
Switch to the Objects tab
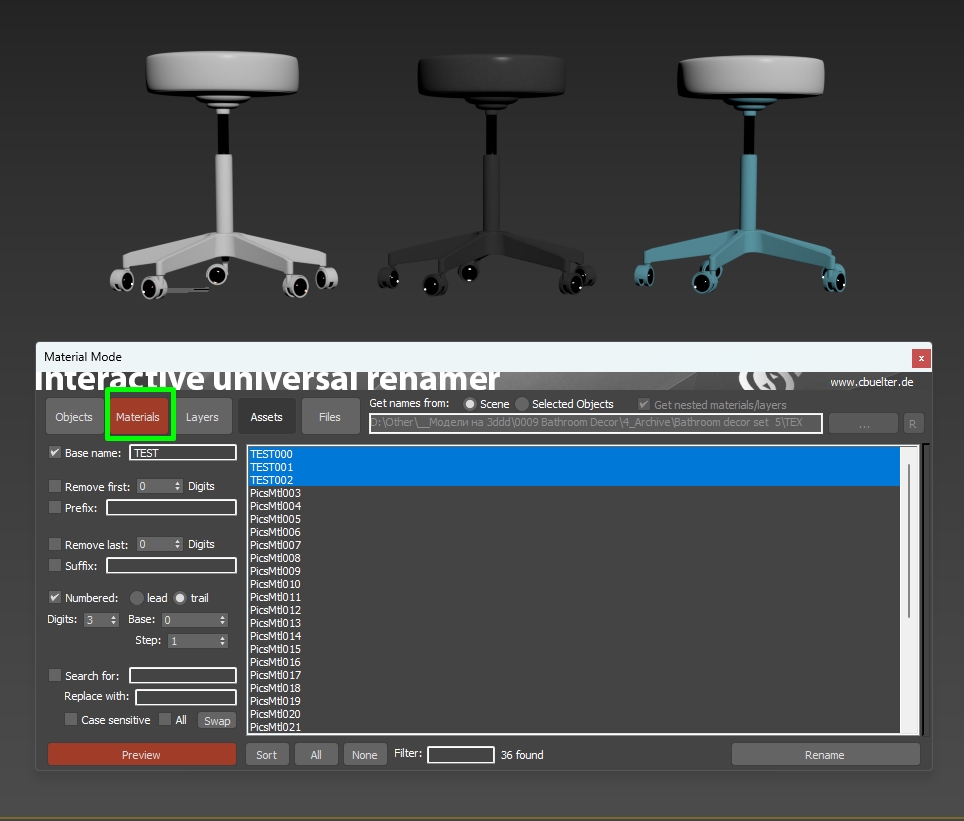tap(74, 416)
